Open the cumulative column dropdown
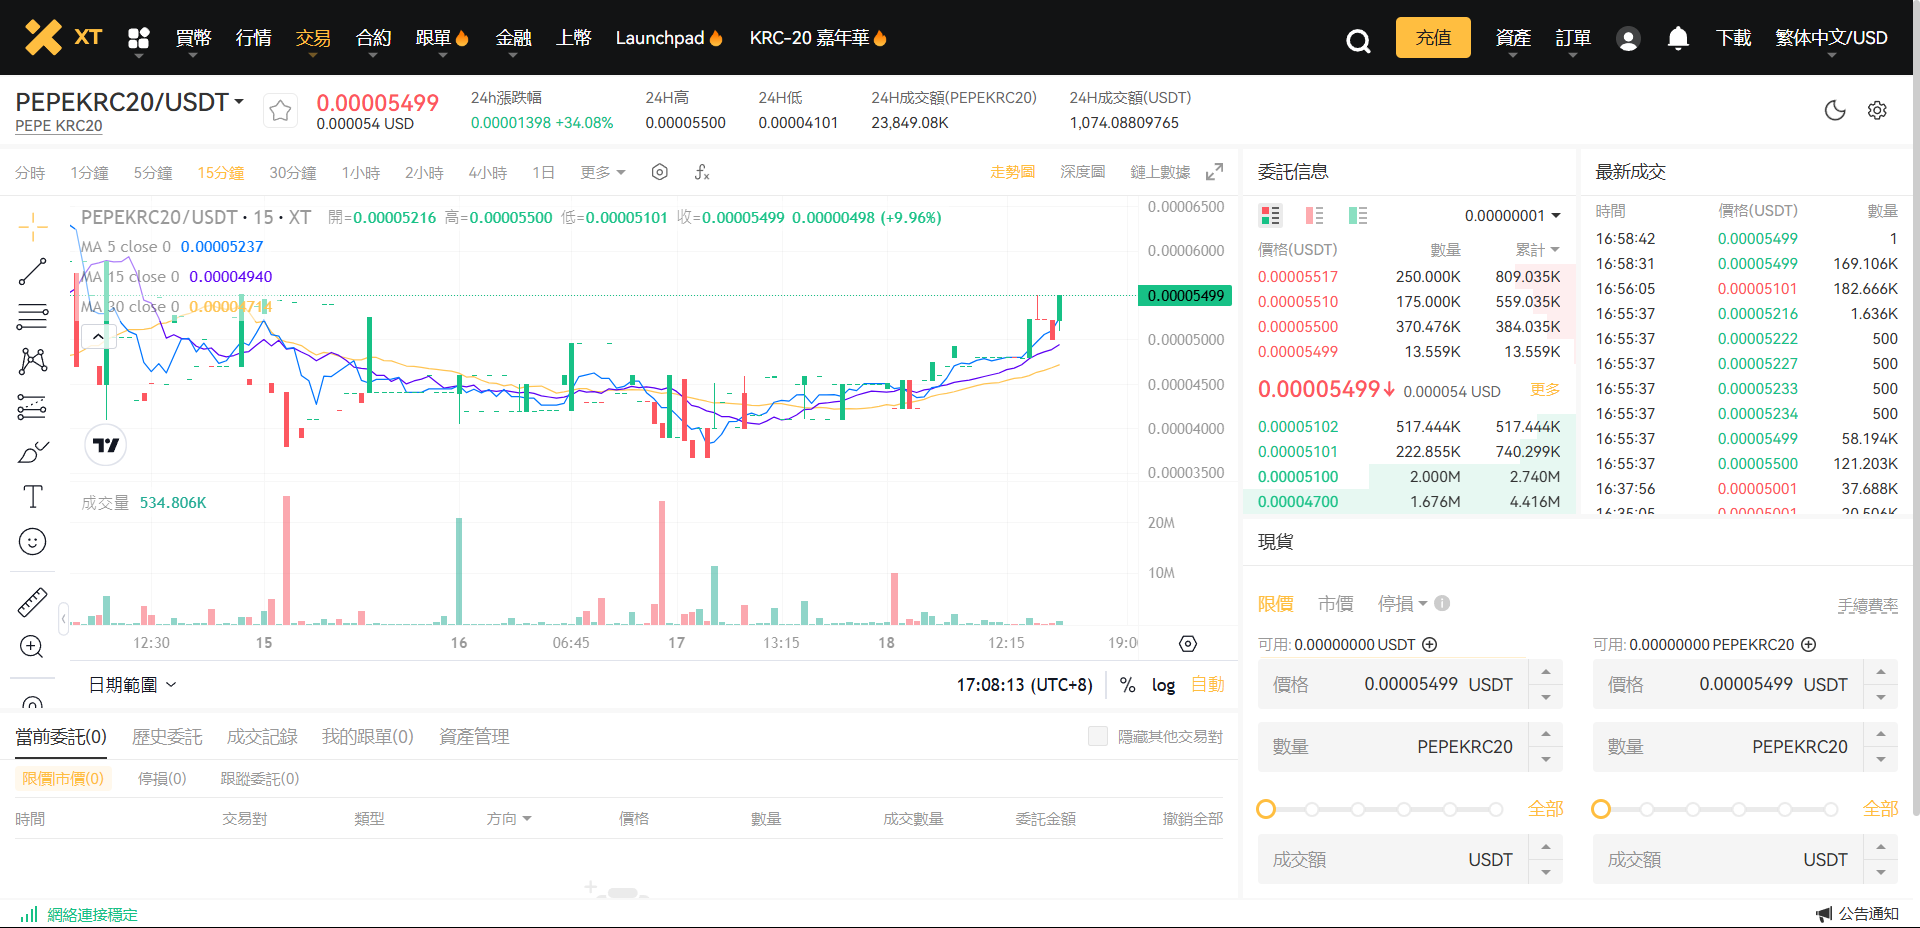 1537,249
